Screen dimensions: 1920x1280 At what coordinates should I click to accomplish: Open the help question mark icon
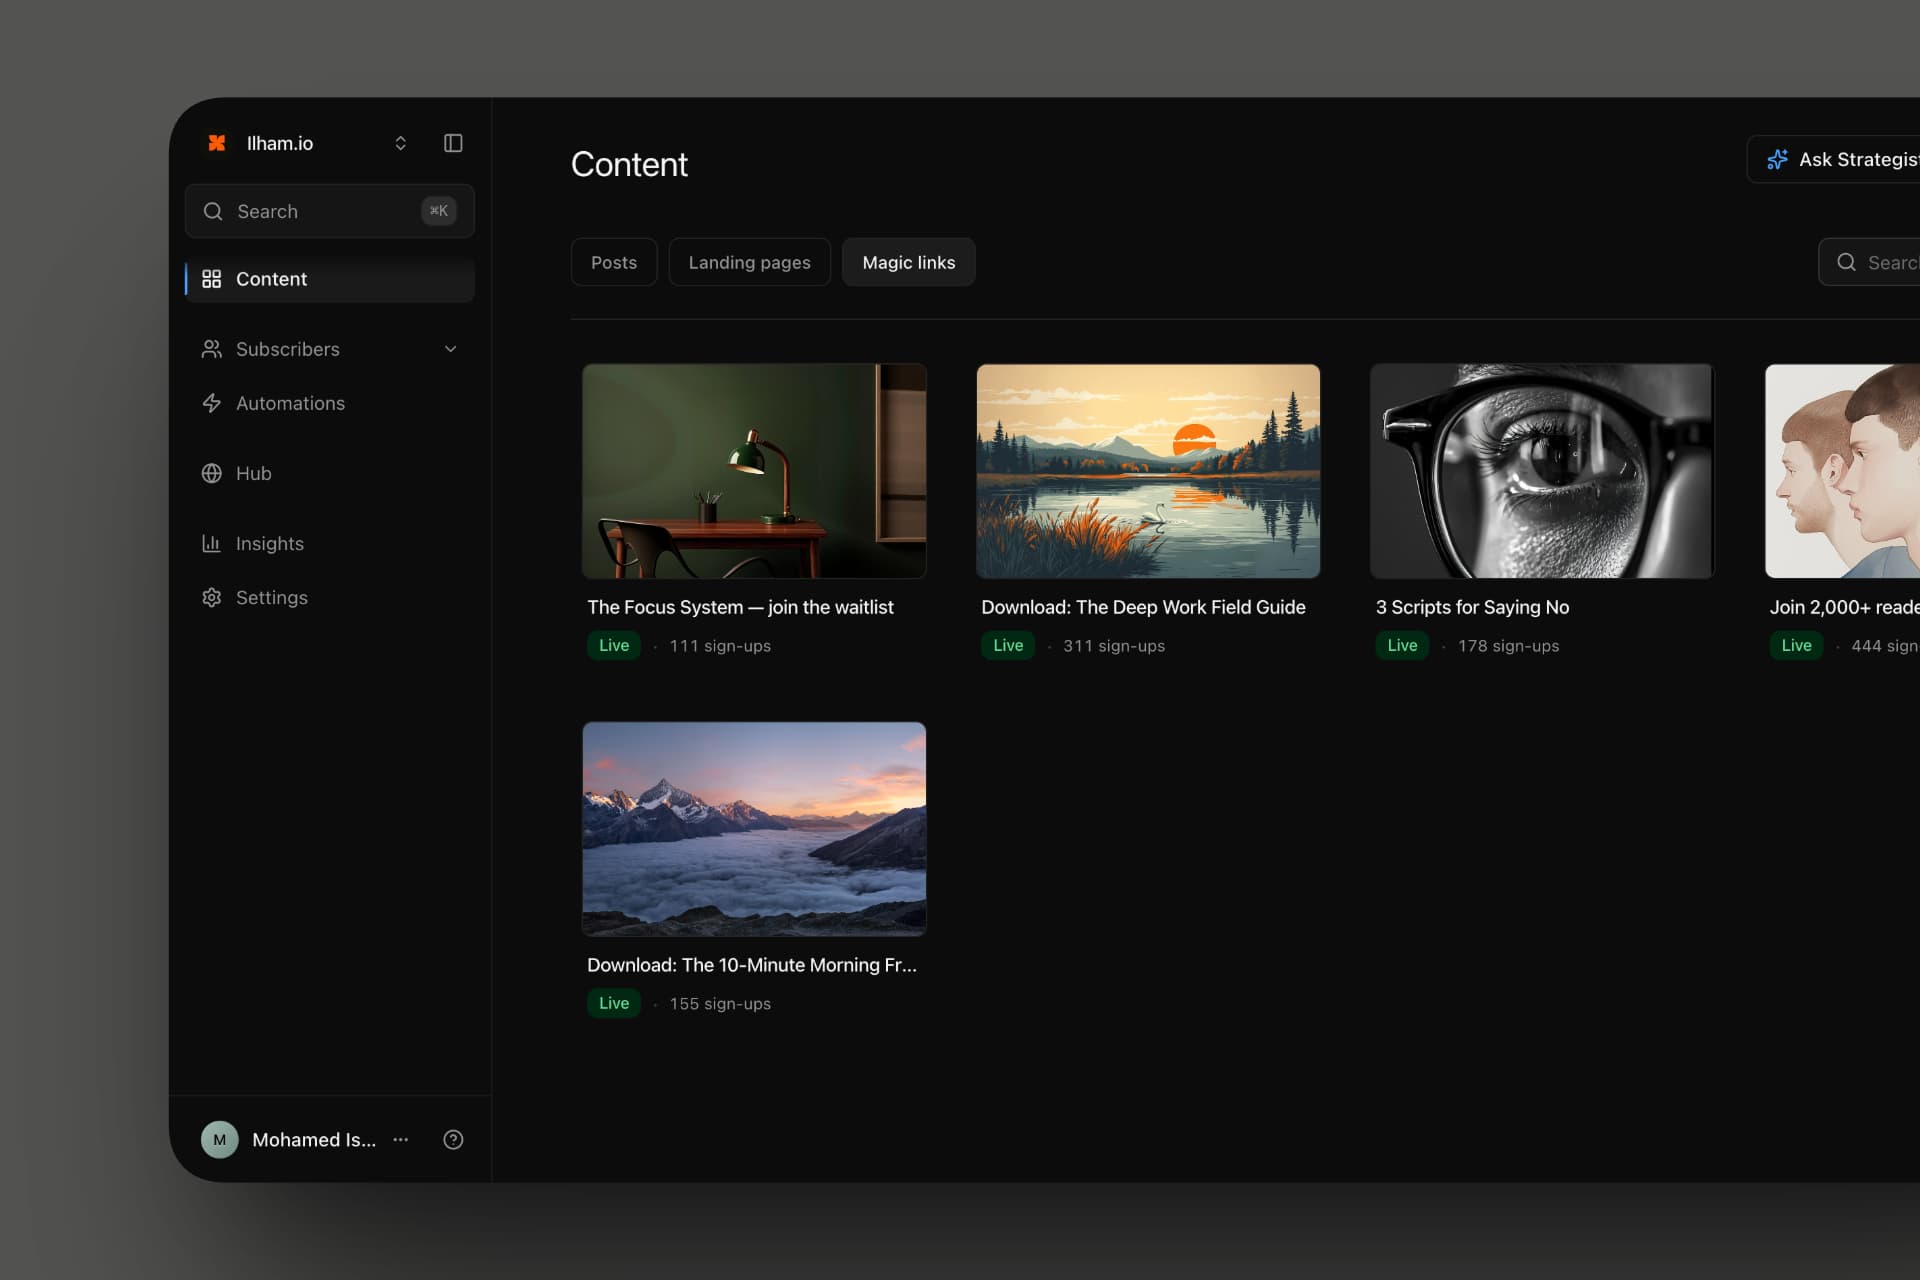[453, 1139]
